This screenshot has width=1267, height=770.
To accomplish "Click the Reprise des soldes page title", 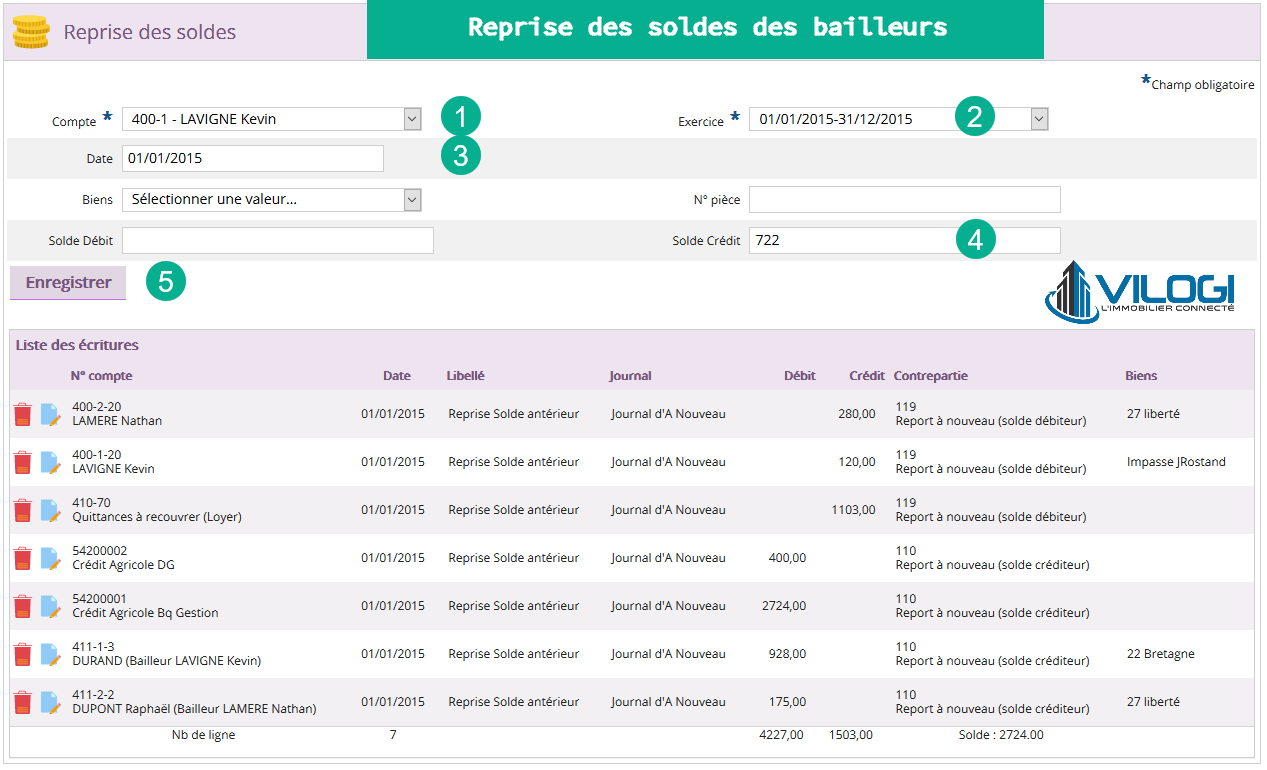I will [x=150, y=32].
